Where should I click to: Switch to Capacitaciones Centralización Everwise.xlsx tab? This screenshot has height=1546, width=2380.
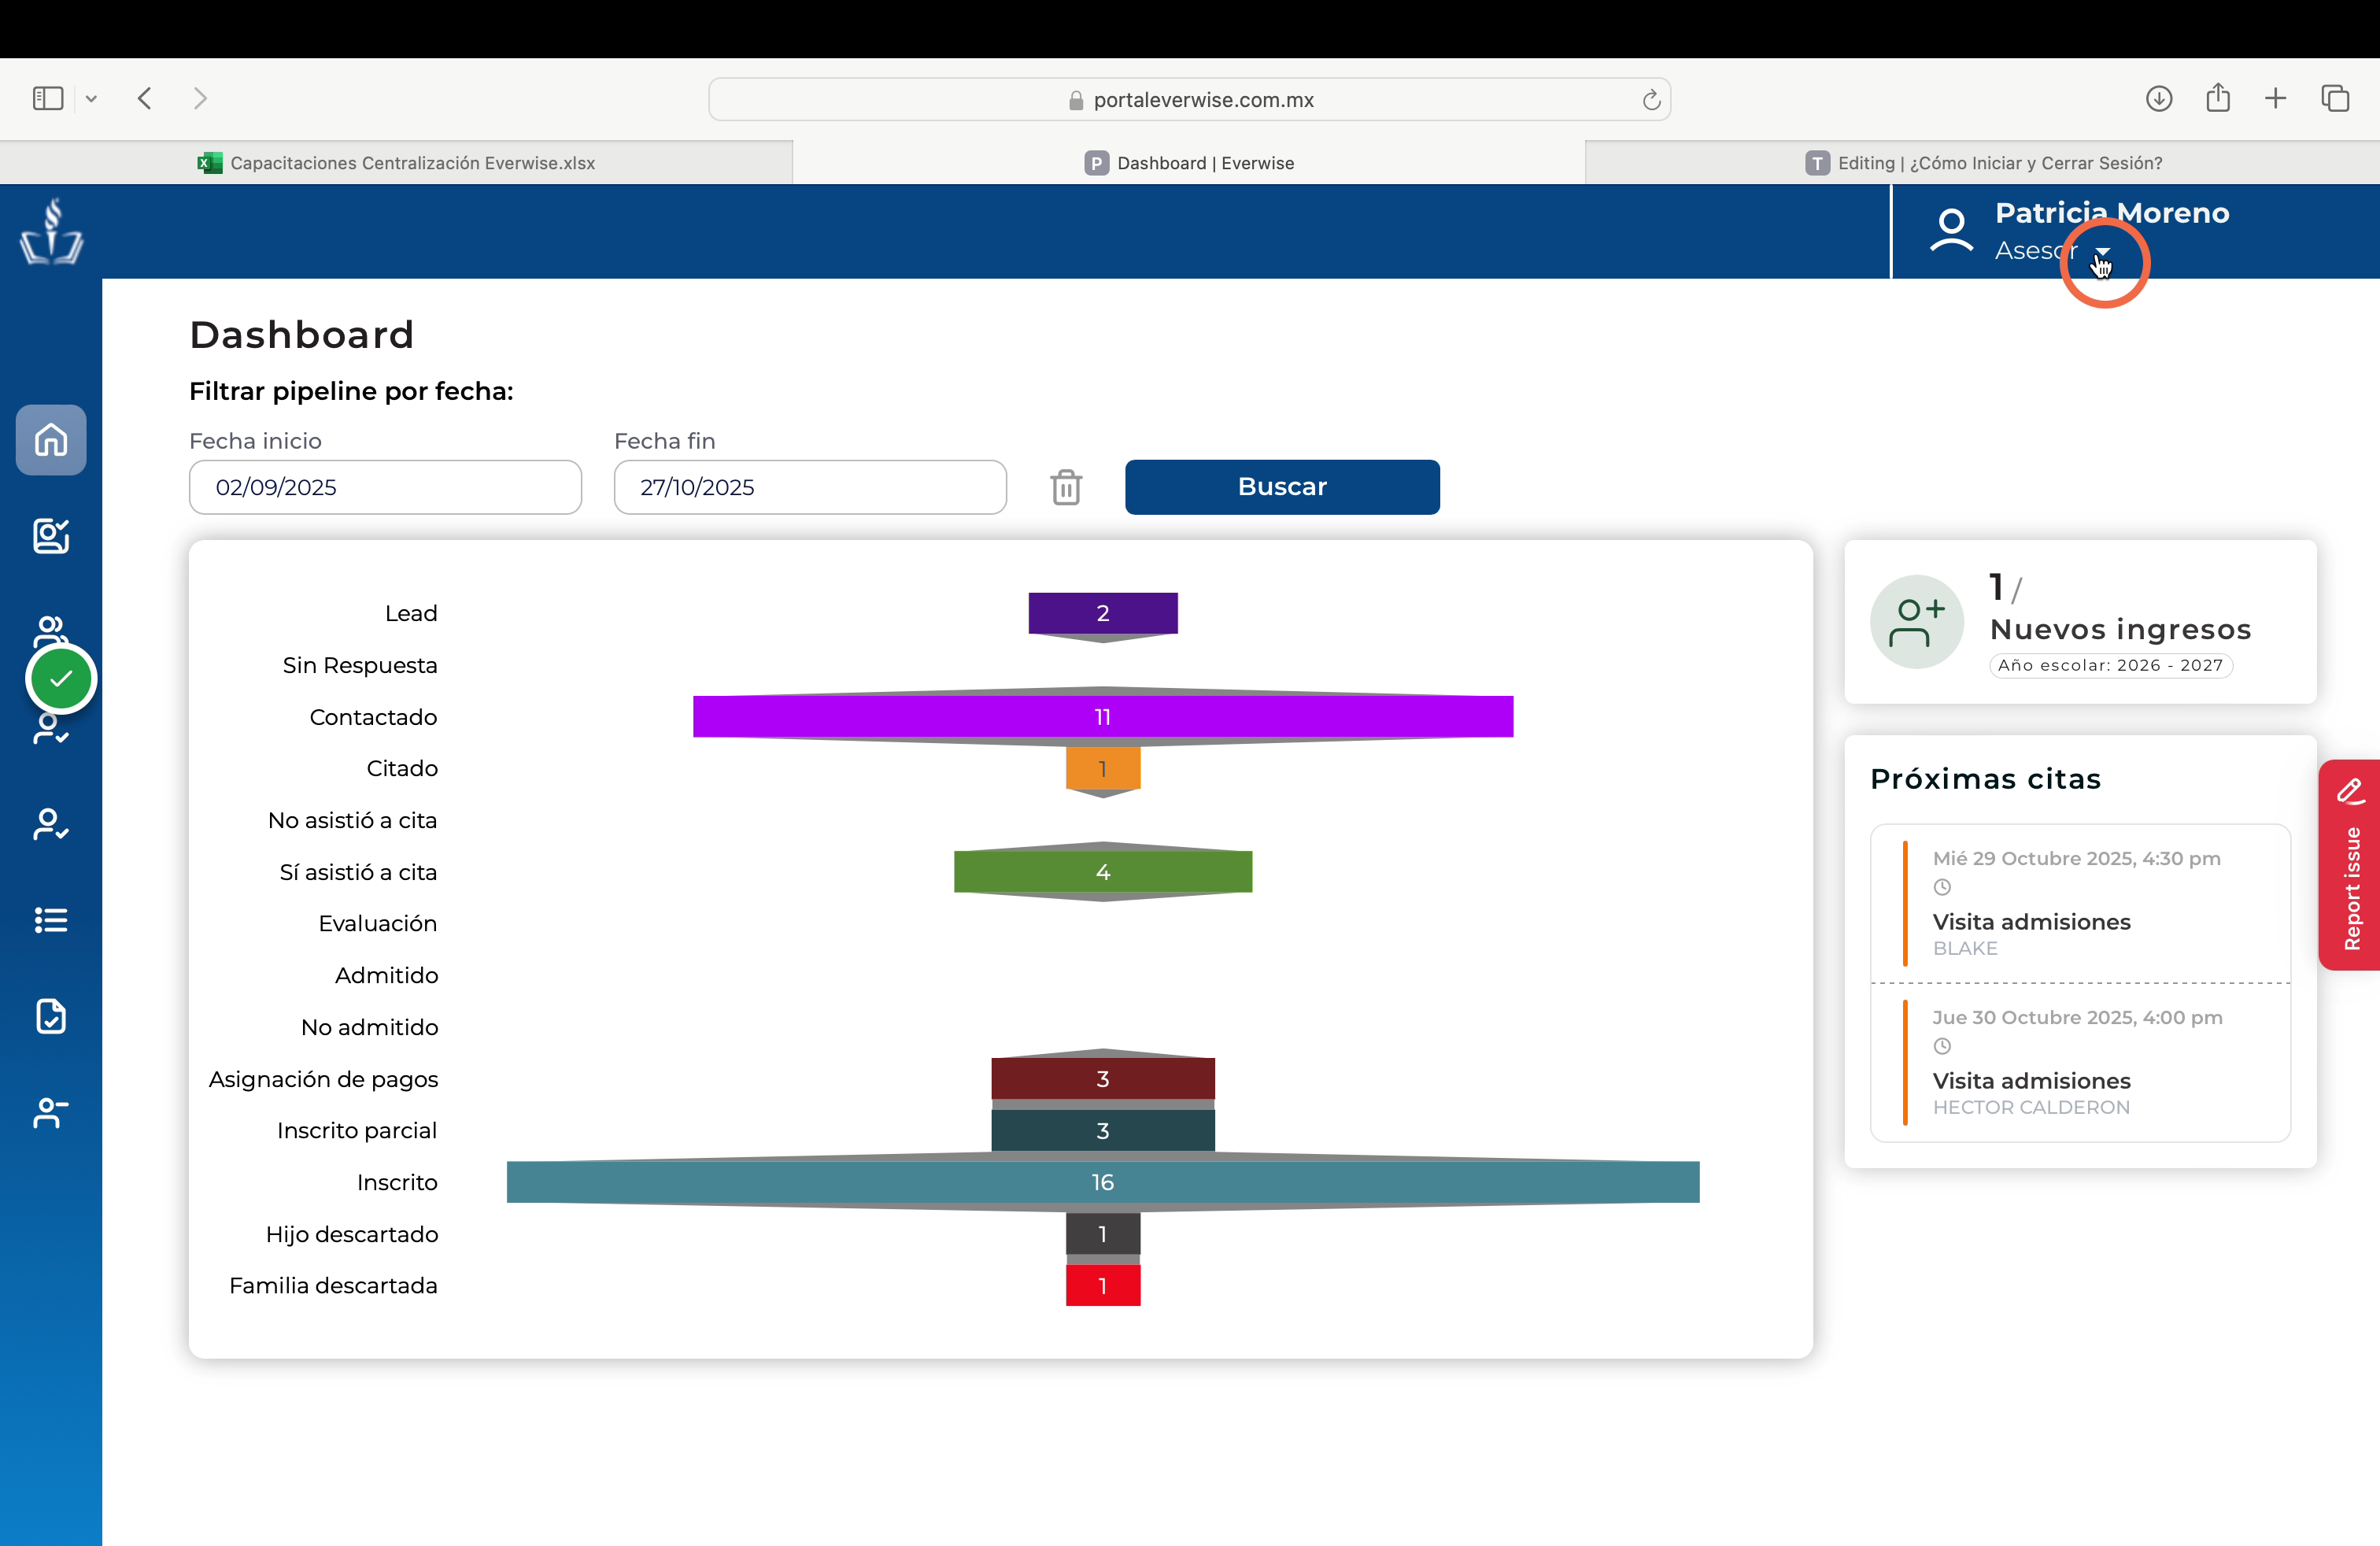[x=396, y=163]
